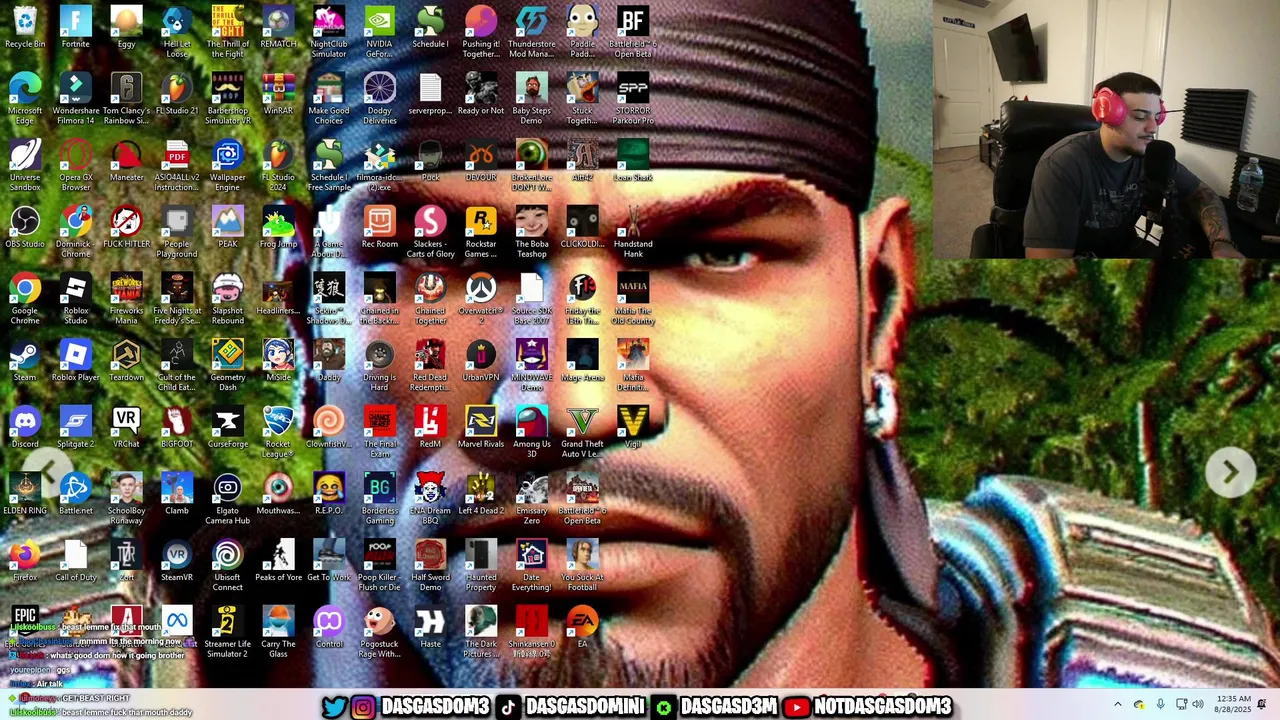Viewport: 1280px width, 720px height.
Task: Click the microphone icon in system tray
Action: pyautogui.click(x=1160, y=705)
